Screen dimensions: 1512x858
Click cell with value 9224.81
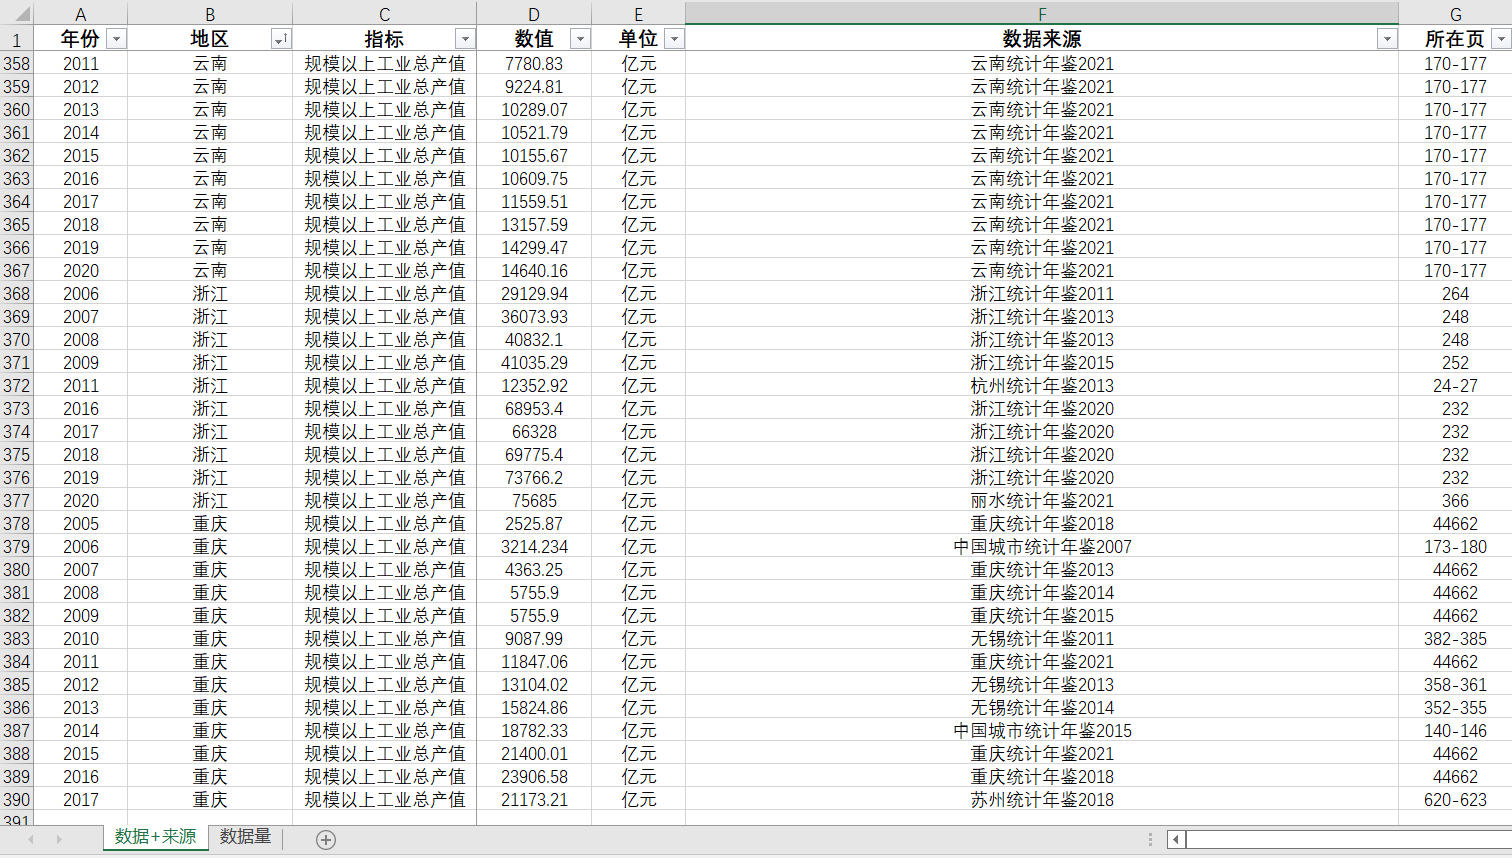click(x=534, y=86)
